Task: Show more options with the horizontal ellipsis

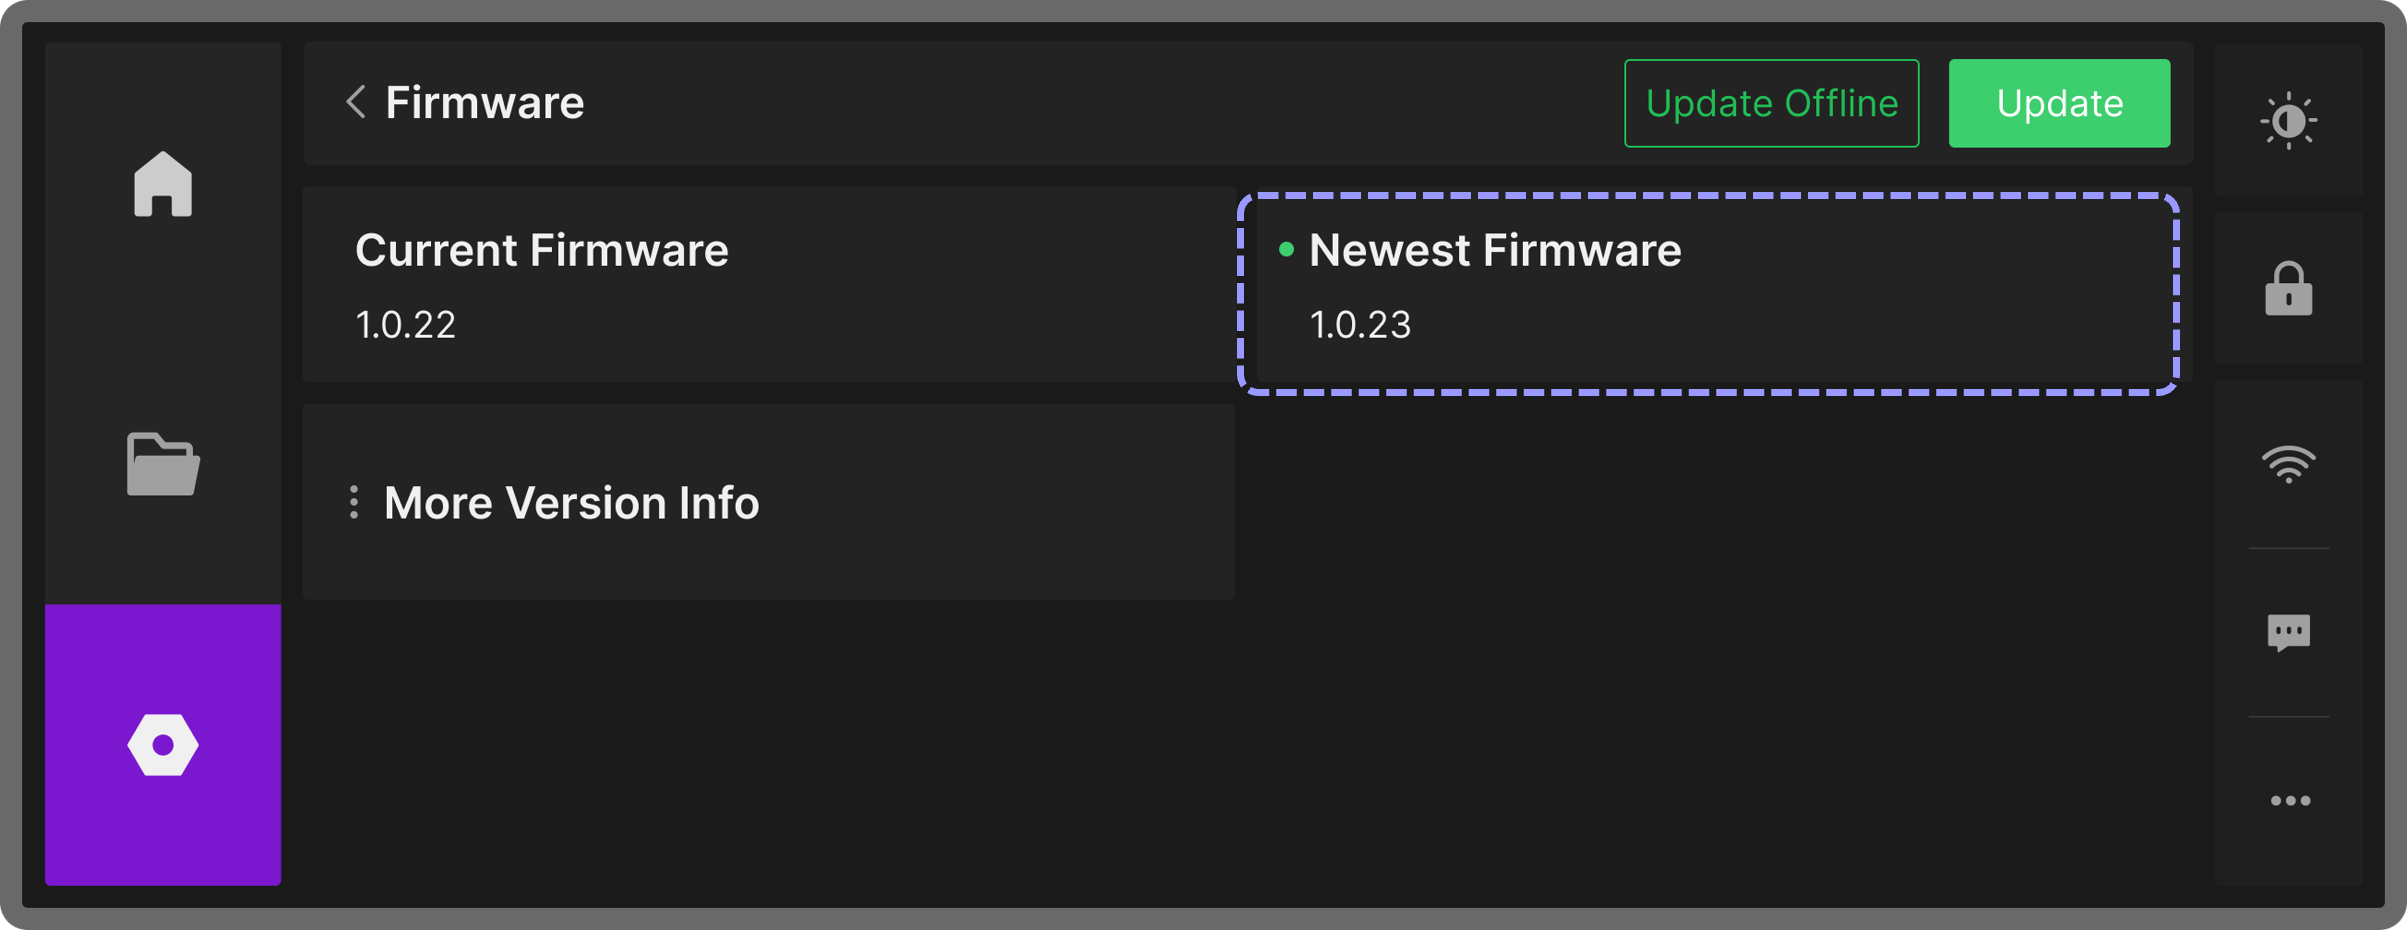Action: [2289, 800]
